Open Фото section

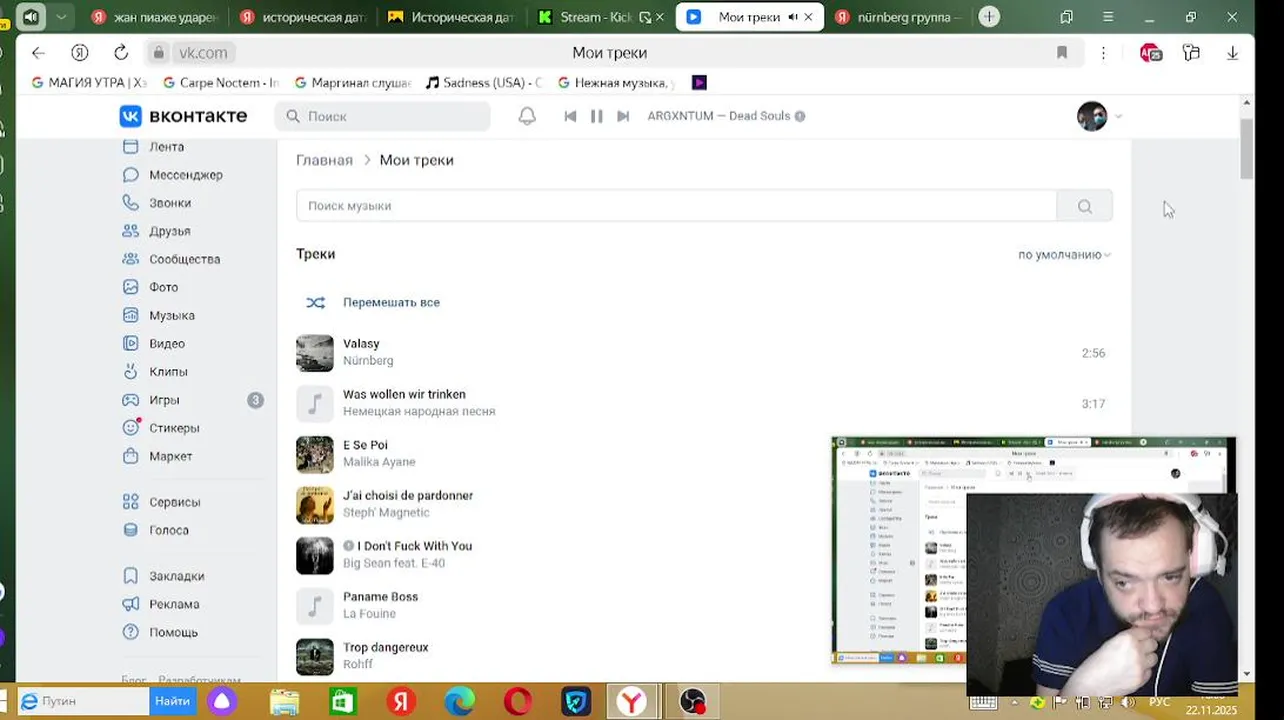163,287
